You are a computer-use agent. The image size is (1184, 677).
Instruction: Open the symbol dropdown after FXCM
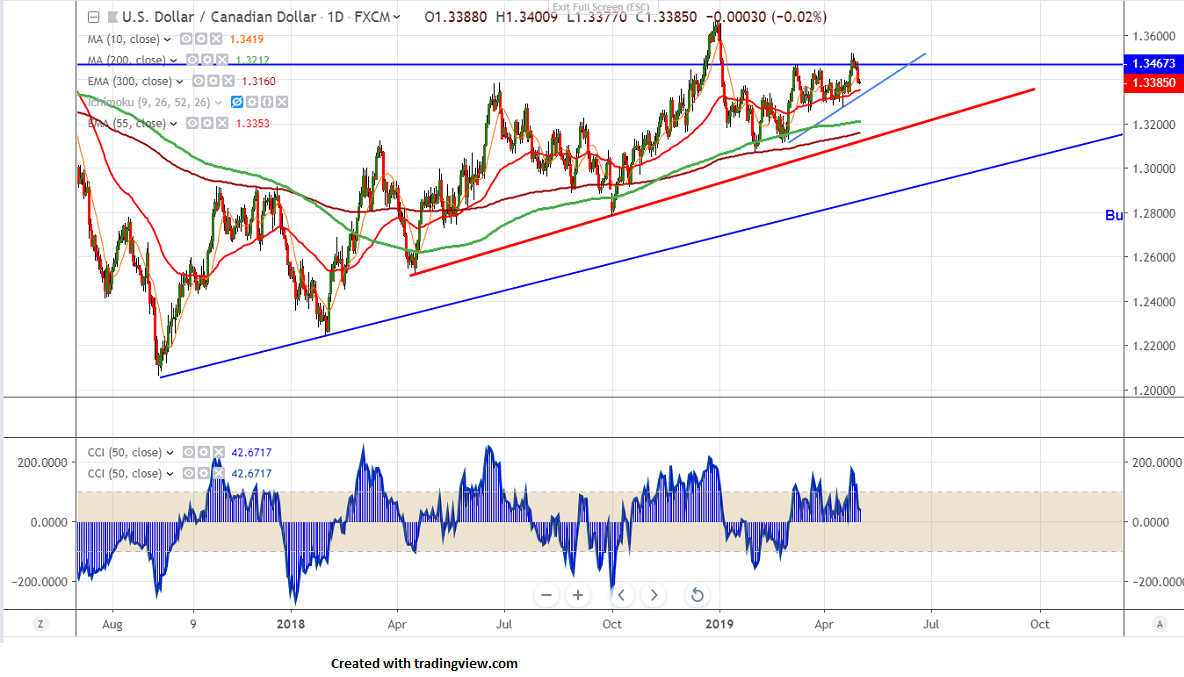pos(397,17)
